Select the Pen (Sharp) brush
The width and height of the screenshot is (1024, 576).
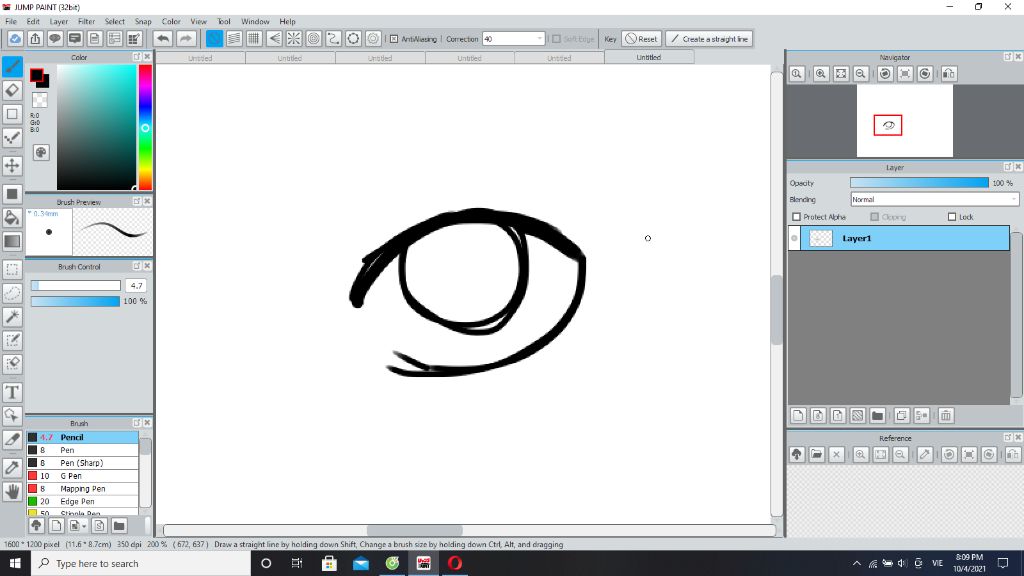[82, 463]
